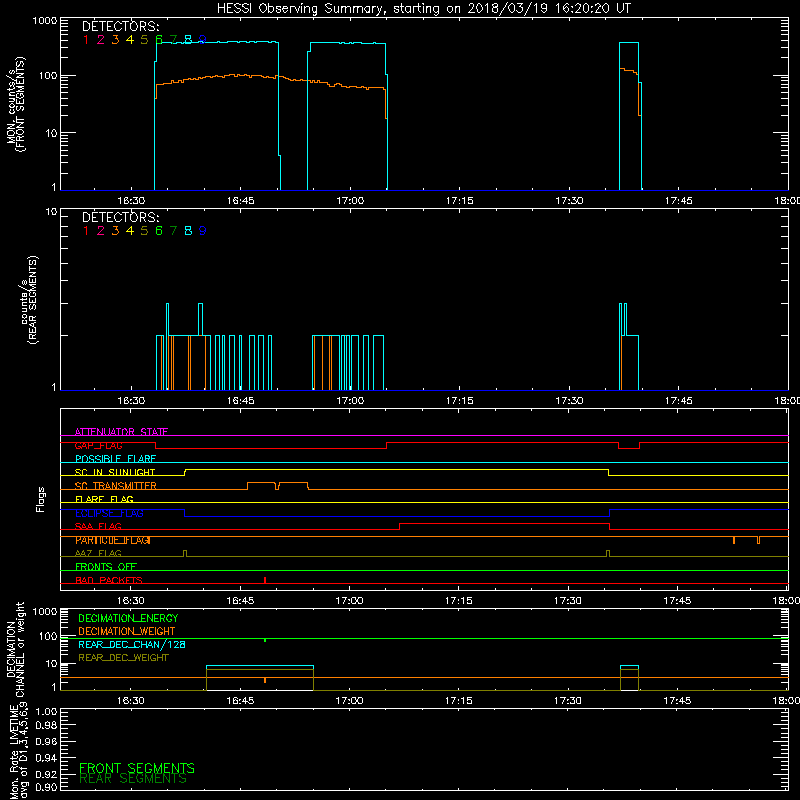Click the HESSI Observing Summary title text

point(423,9)
